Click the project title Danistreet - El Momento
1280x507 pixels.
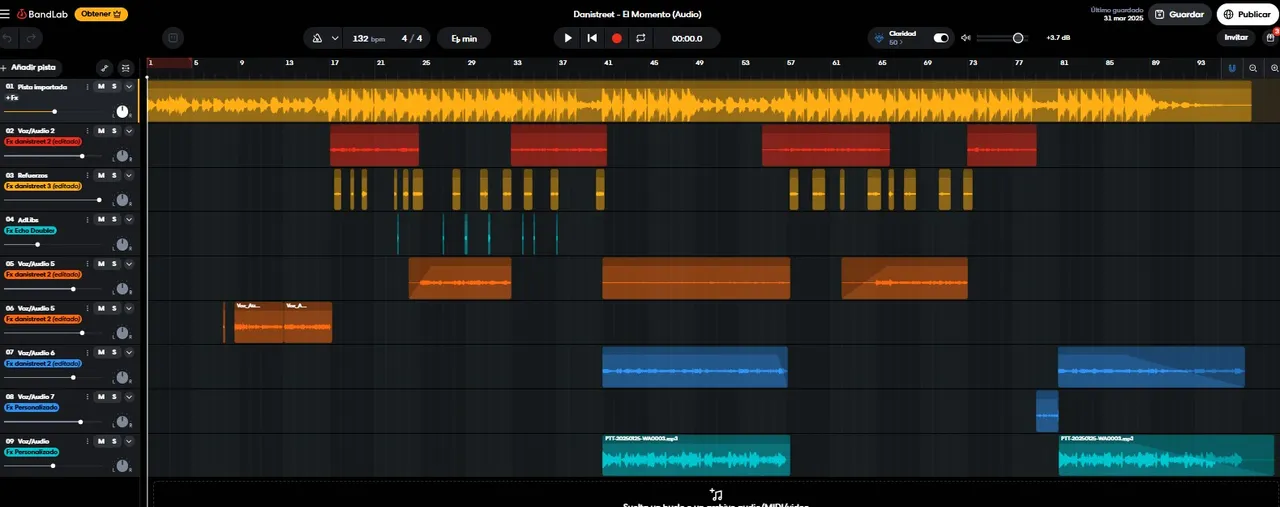pyautogui.click(x=637, y=14)
